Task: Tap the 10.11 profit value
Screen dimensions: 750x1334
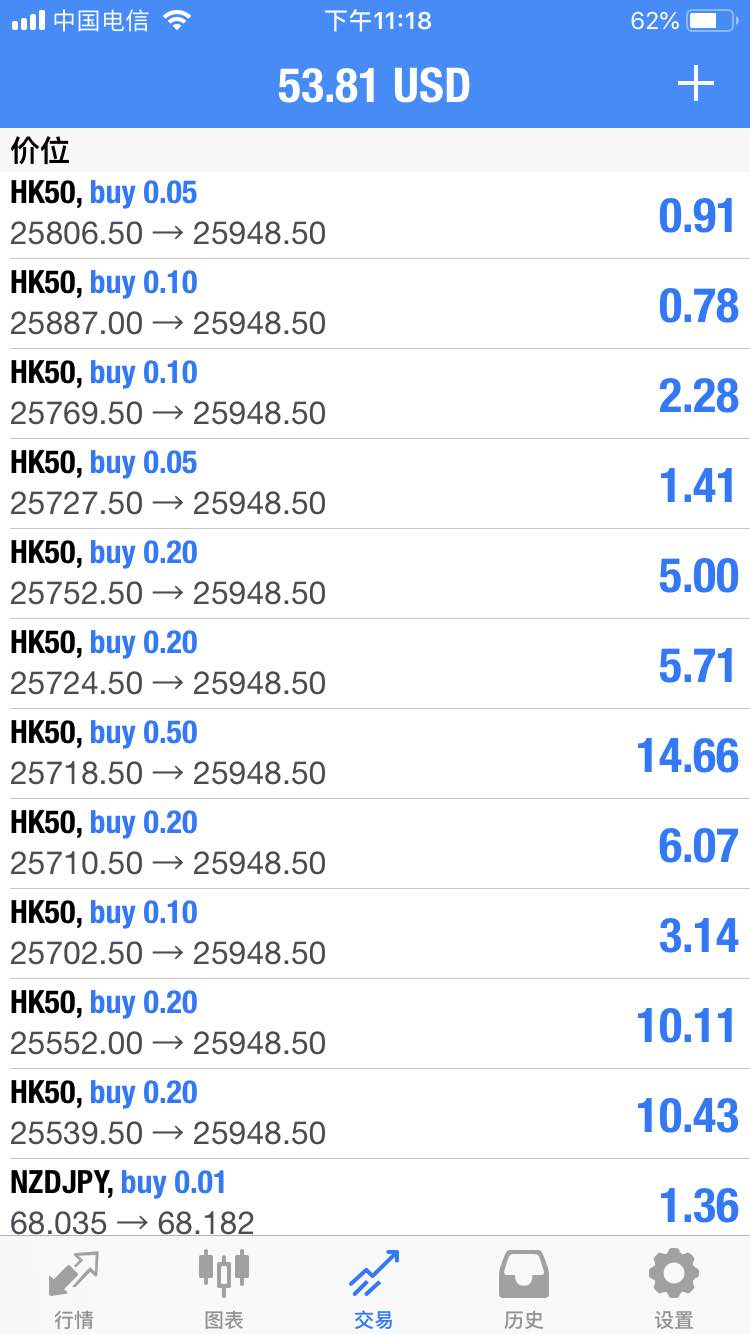Action: coord(688,1026)
